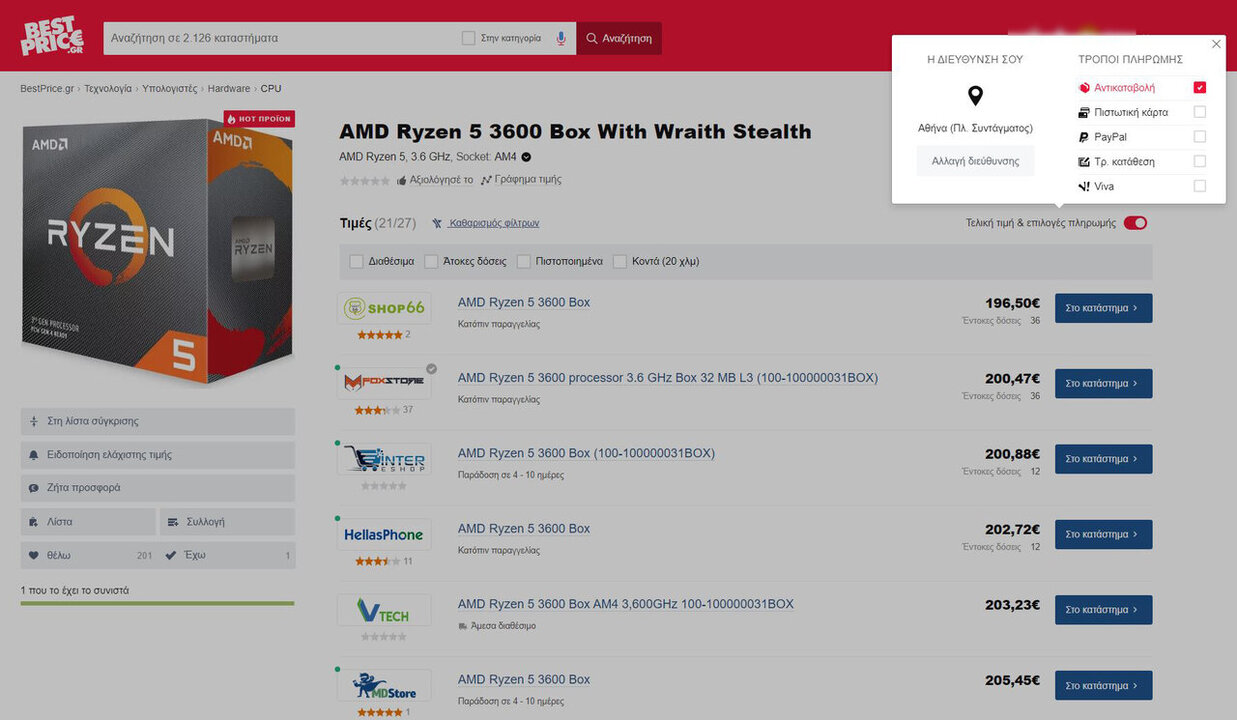Go to store for the 200,47€ offer
The height and width of the screenshot is (720, 1237).
coord(1103,383)
